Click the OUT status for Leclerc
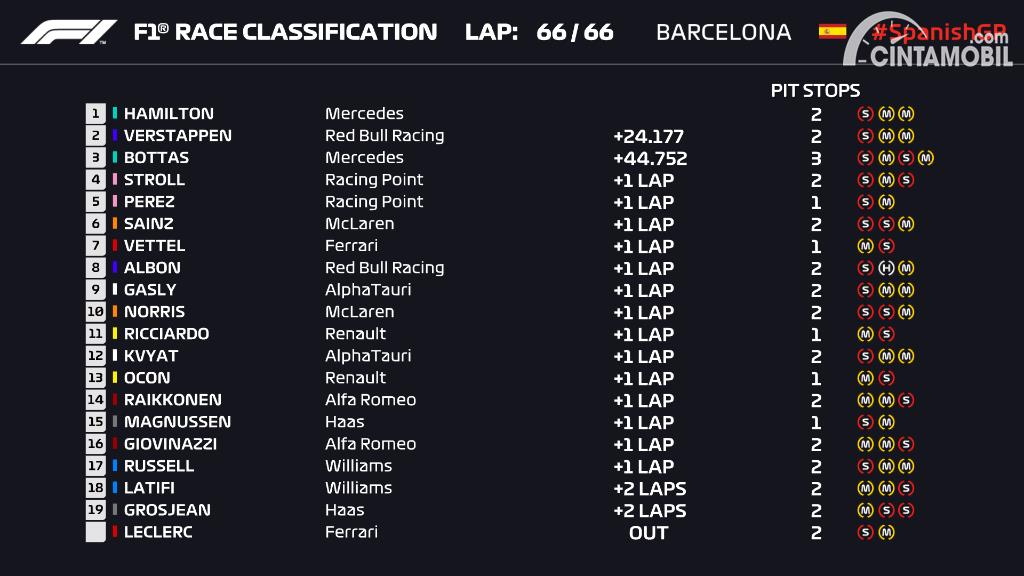The image size is (1024, 576). point(648,533)
